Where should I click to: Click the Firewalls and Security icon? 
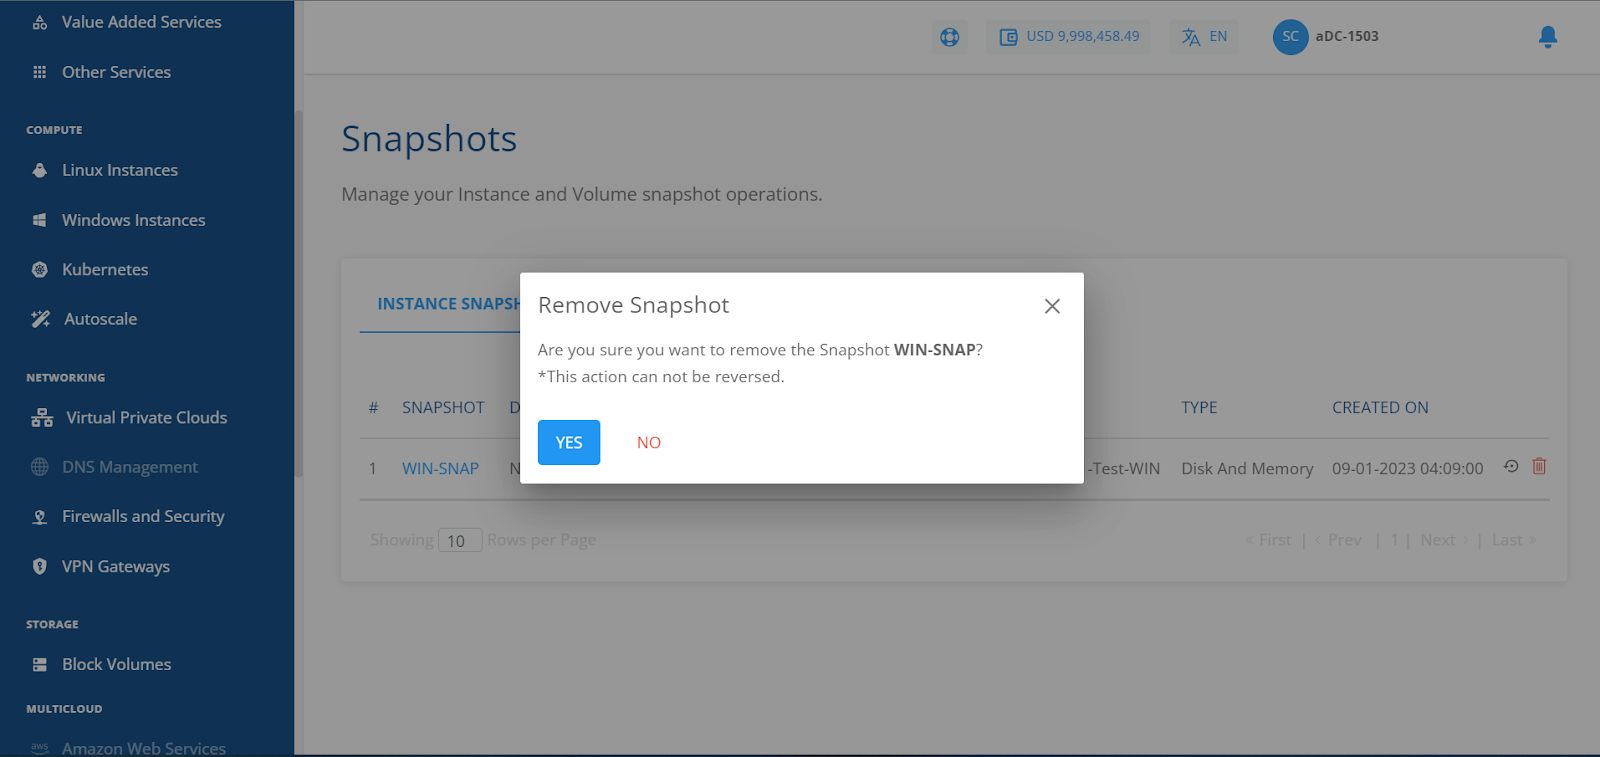click(x=40, y=517)
